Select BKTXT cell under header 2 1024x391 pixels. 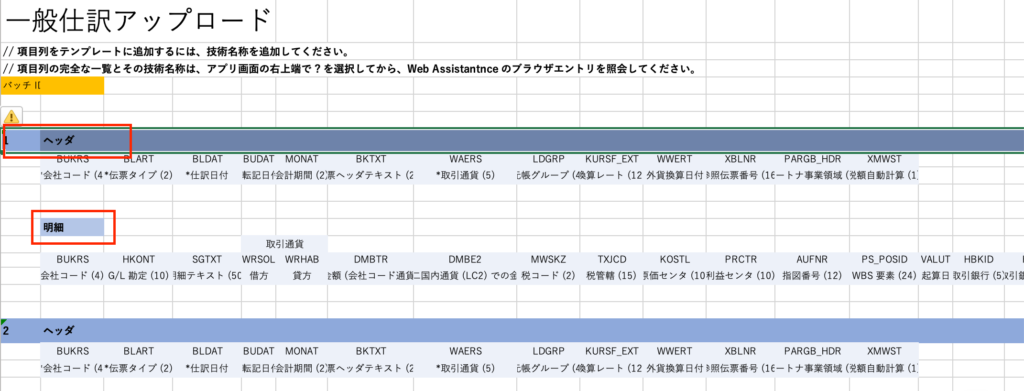(371, 351)
